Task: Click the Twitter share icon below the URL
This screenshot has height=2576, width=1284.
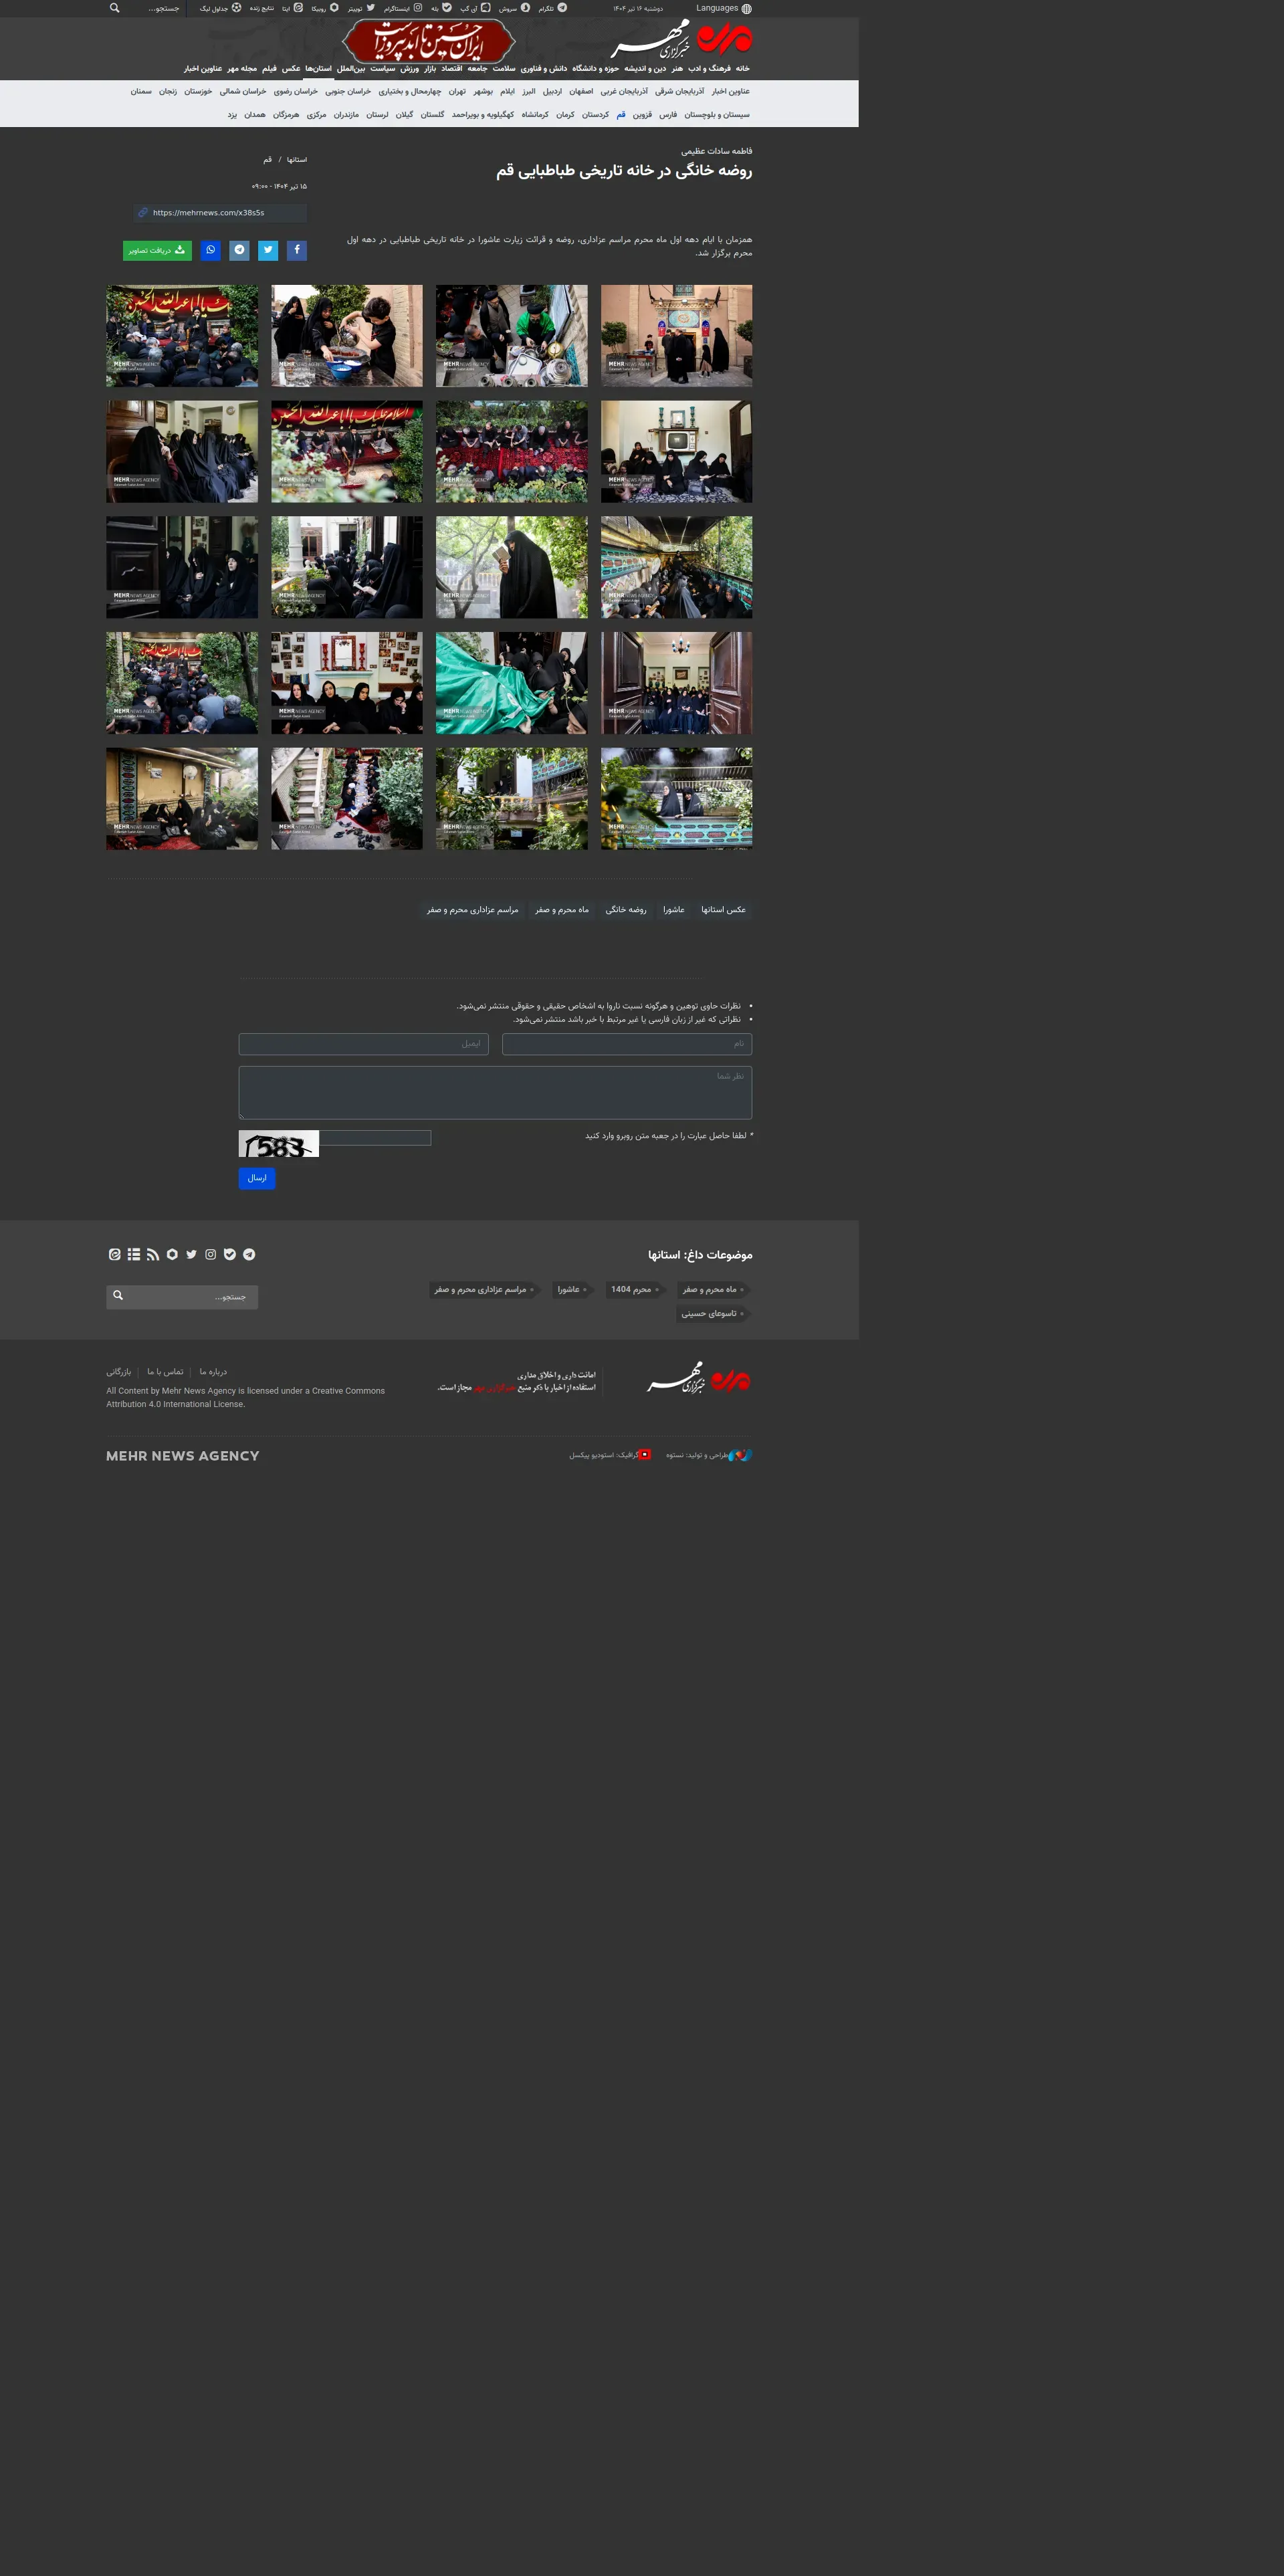Action: [x=268, y=250]
